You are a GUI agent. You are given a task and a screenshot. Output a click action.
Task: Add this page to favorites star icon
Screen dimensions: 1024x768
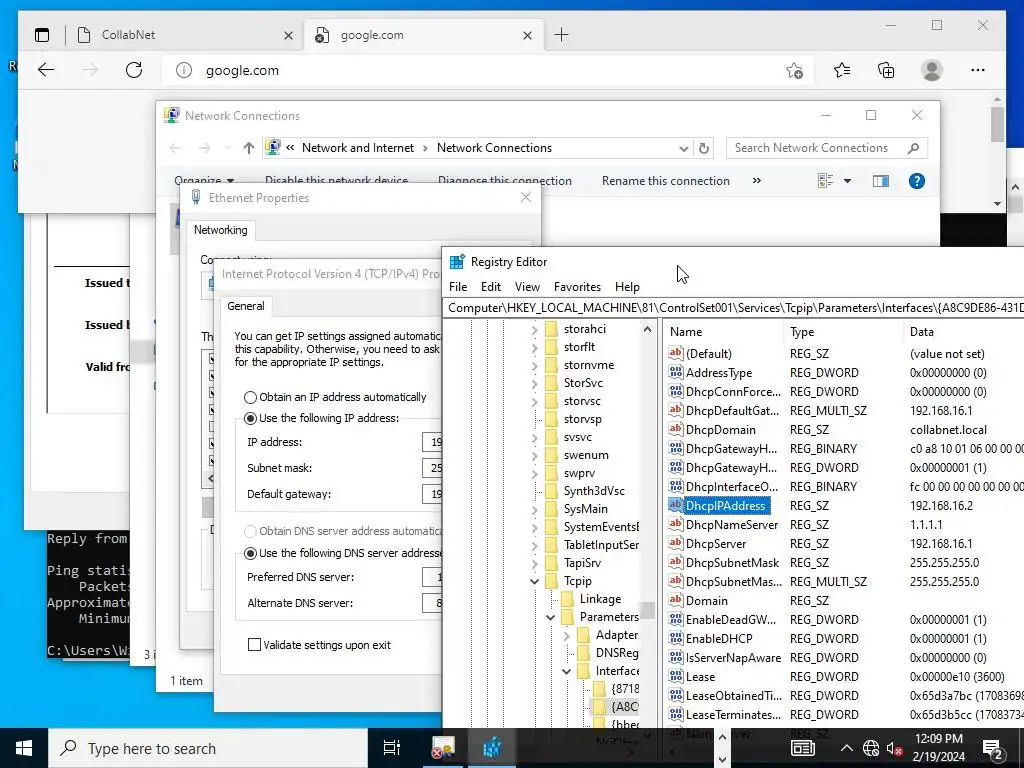794,70
